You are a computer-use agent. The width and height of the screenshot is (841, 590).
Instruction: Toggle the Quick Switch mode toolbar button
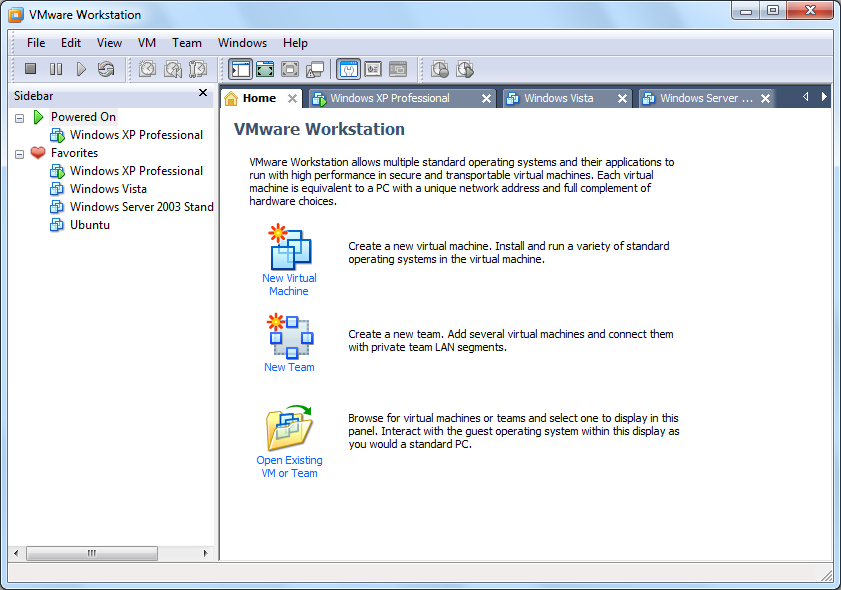tap(265, 69)
